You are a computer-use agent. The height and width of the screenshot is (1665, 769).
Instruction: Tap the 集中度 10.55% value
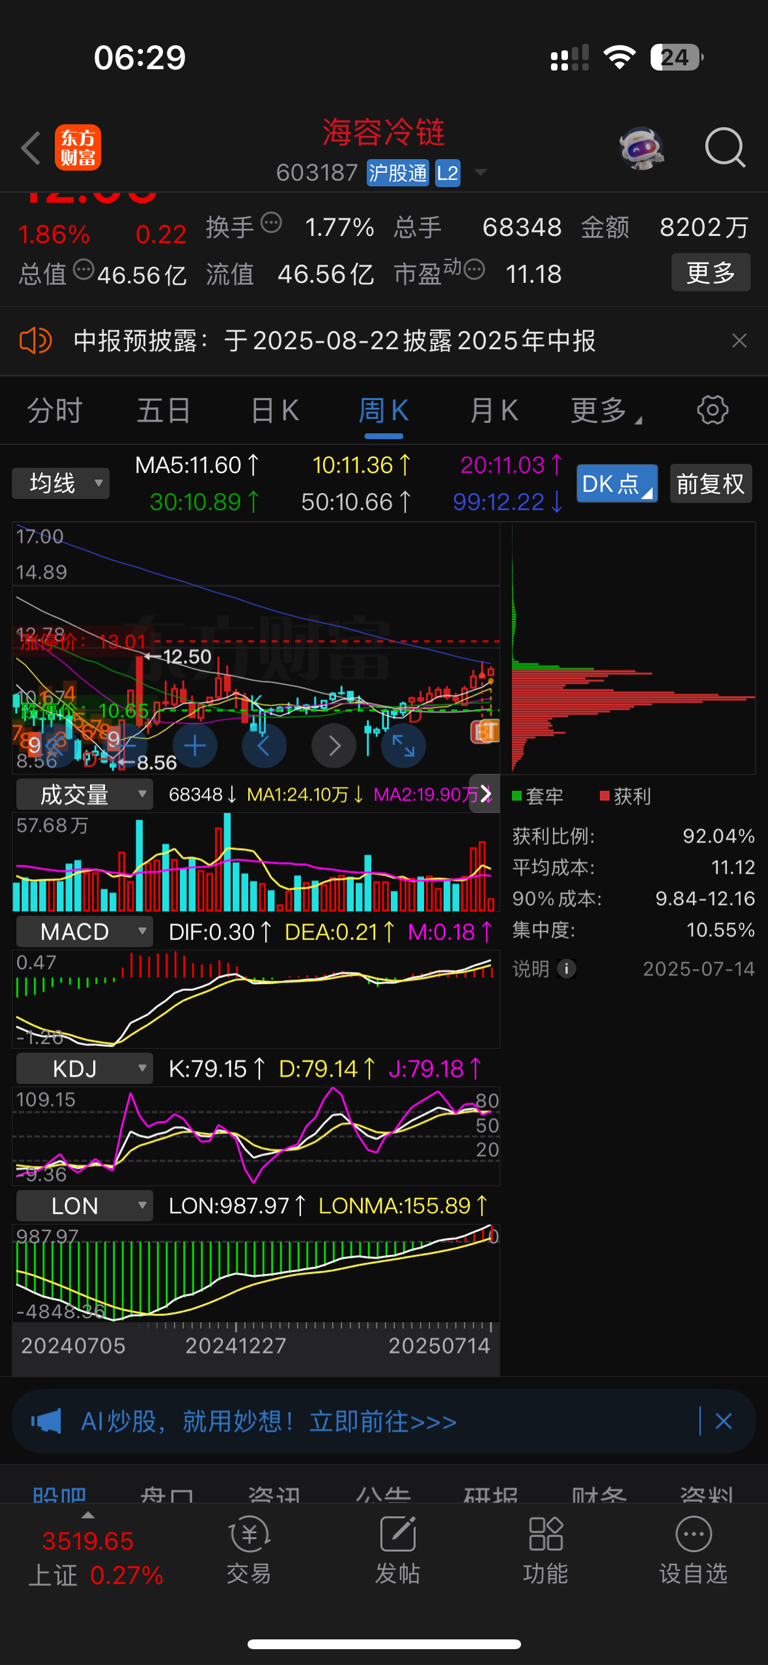[720, 930]
